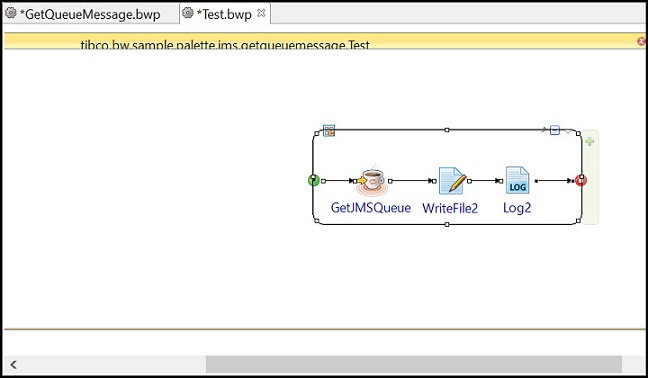Collapse the group with minus button
Image resolution: width=648 pixels, height=378 pixels.
coord(555,131)
